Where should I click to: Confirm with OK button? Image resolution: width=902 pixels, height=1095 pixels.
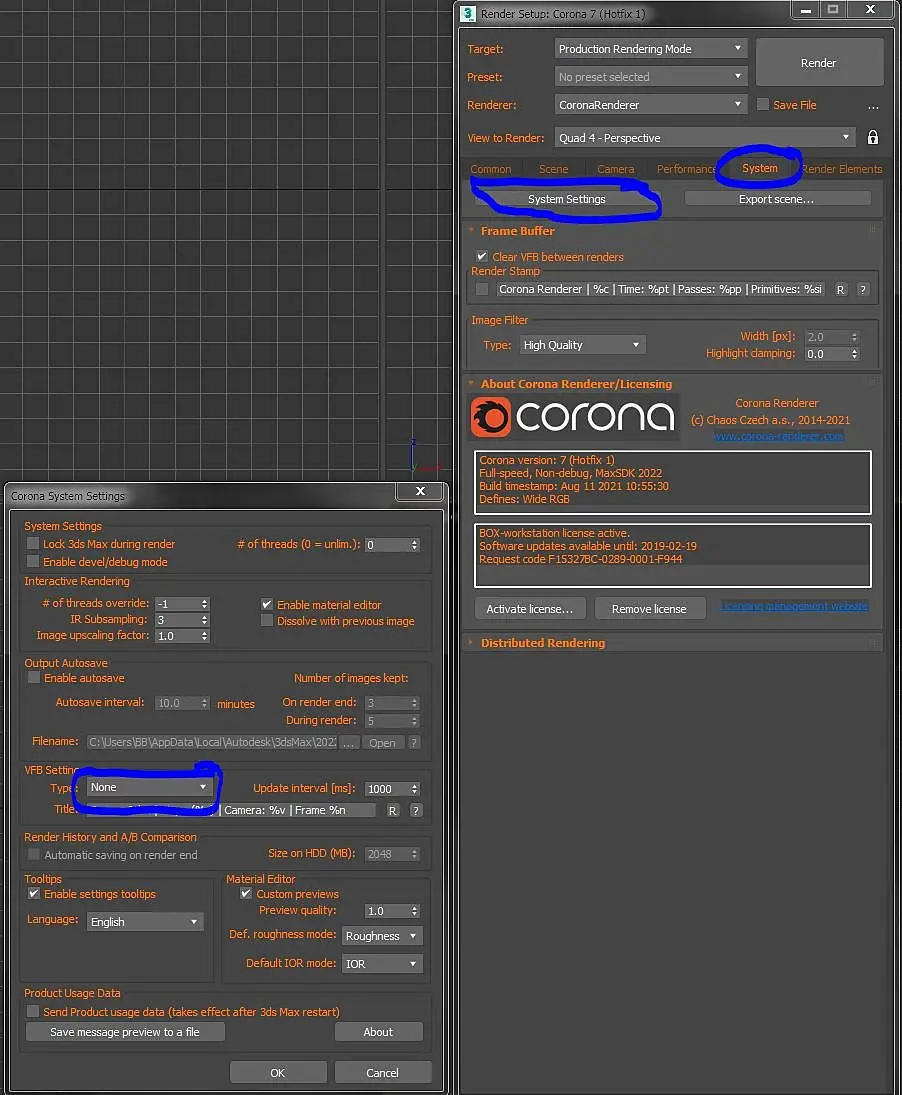pyautogui.click(x=278, y=1073)
